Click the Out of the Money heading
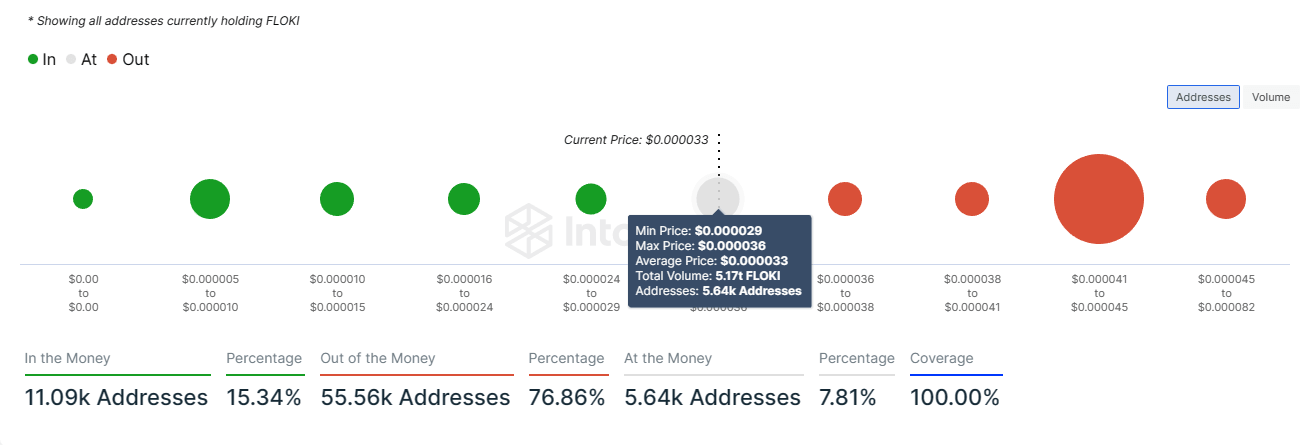1307x445 pixels. pos(378,358)
